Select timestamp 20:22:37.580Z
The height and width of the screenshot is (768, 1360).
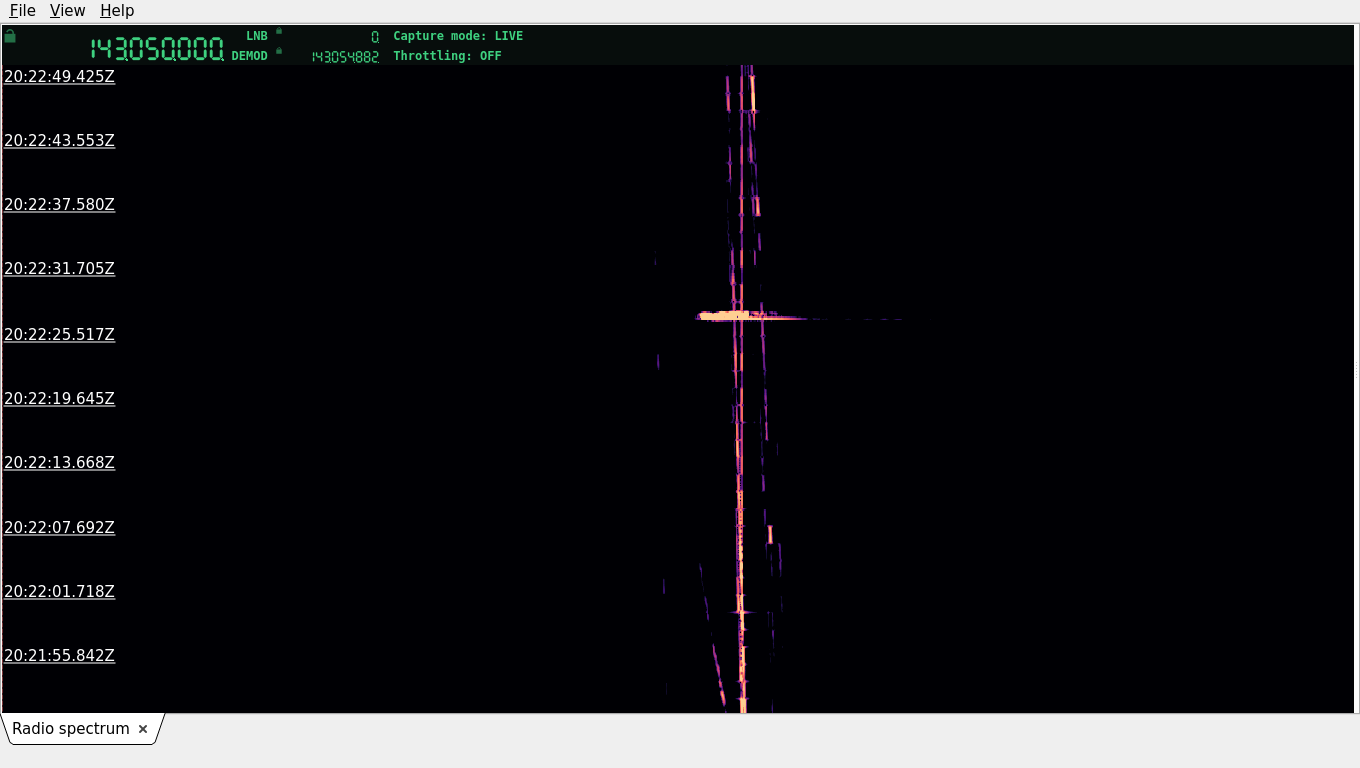click(x=59, y=205)
